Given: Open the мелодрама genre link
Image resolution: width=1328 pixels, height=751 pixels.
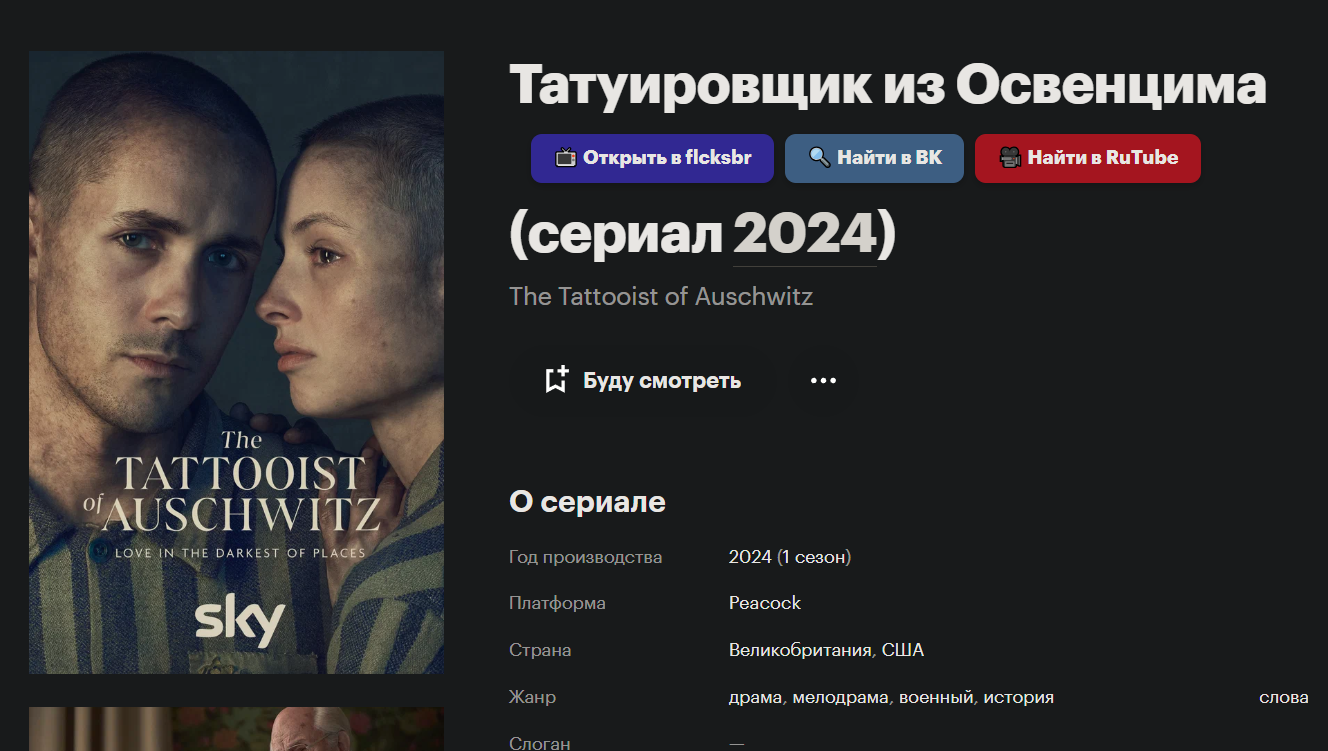Looking at the screenshot, I should pos(840,697).
